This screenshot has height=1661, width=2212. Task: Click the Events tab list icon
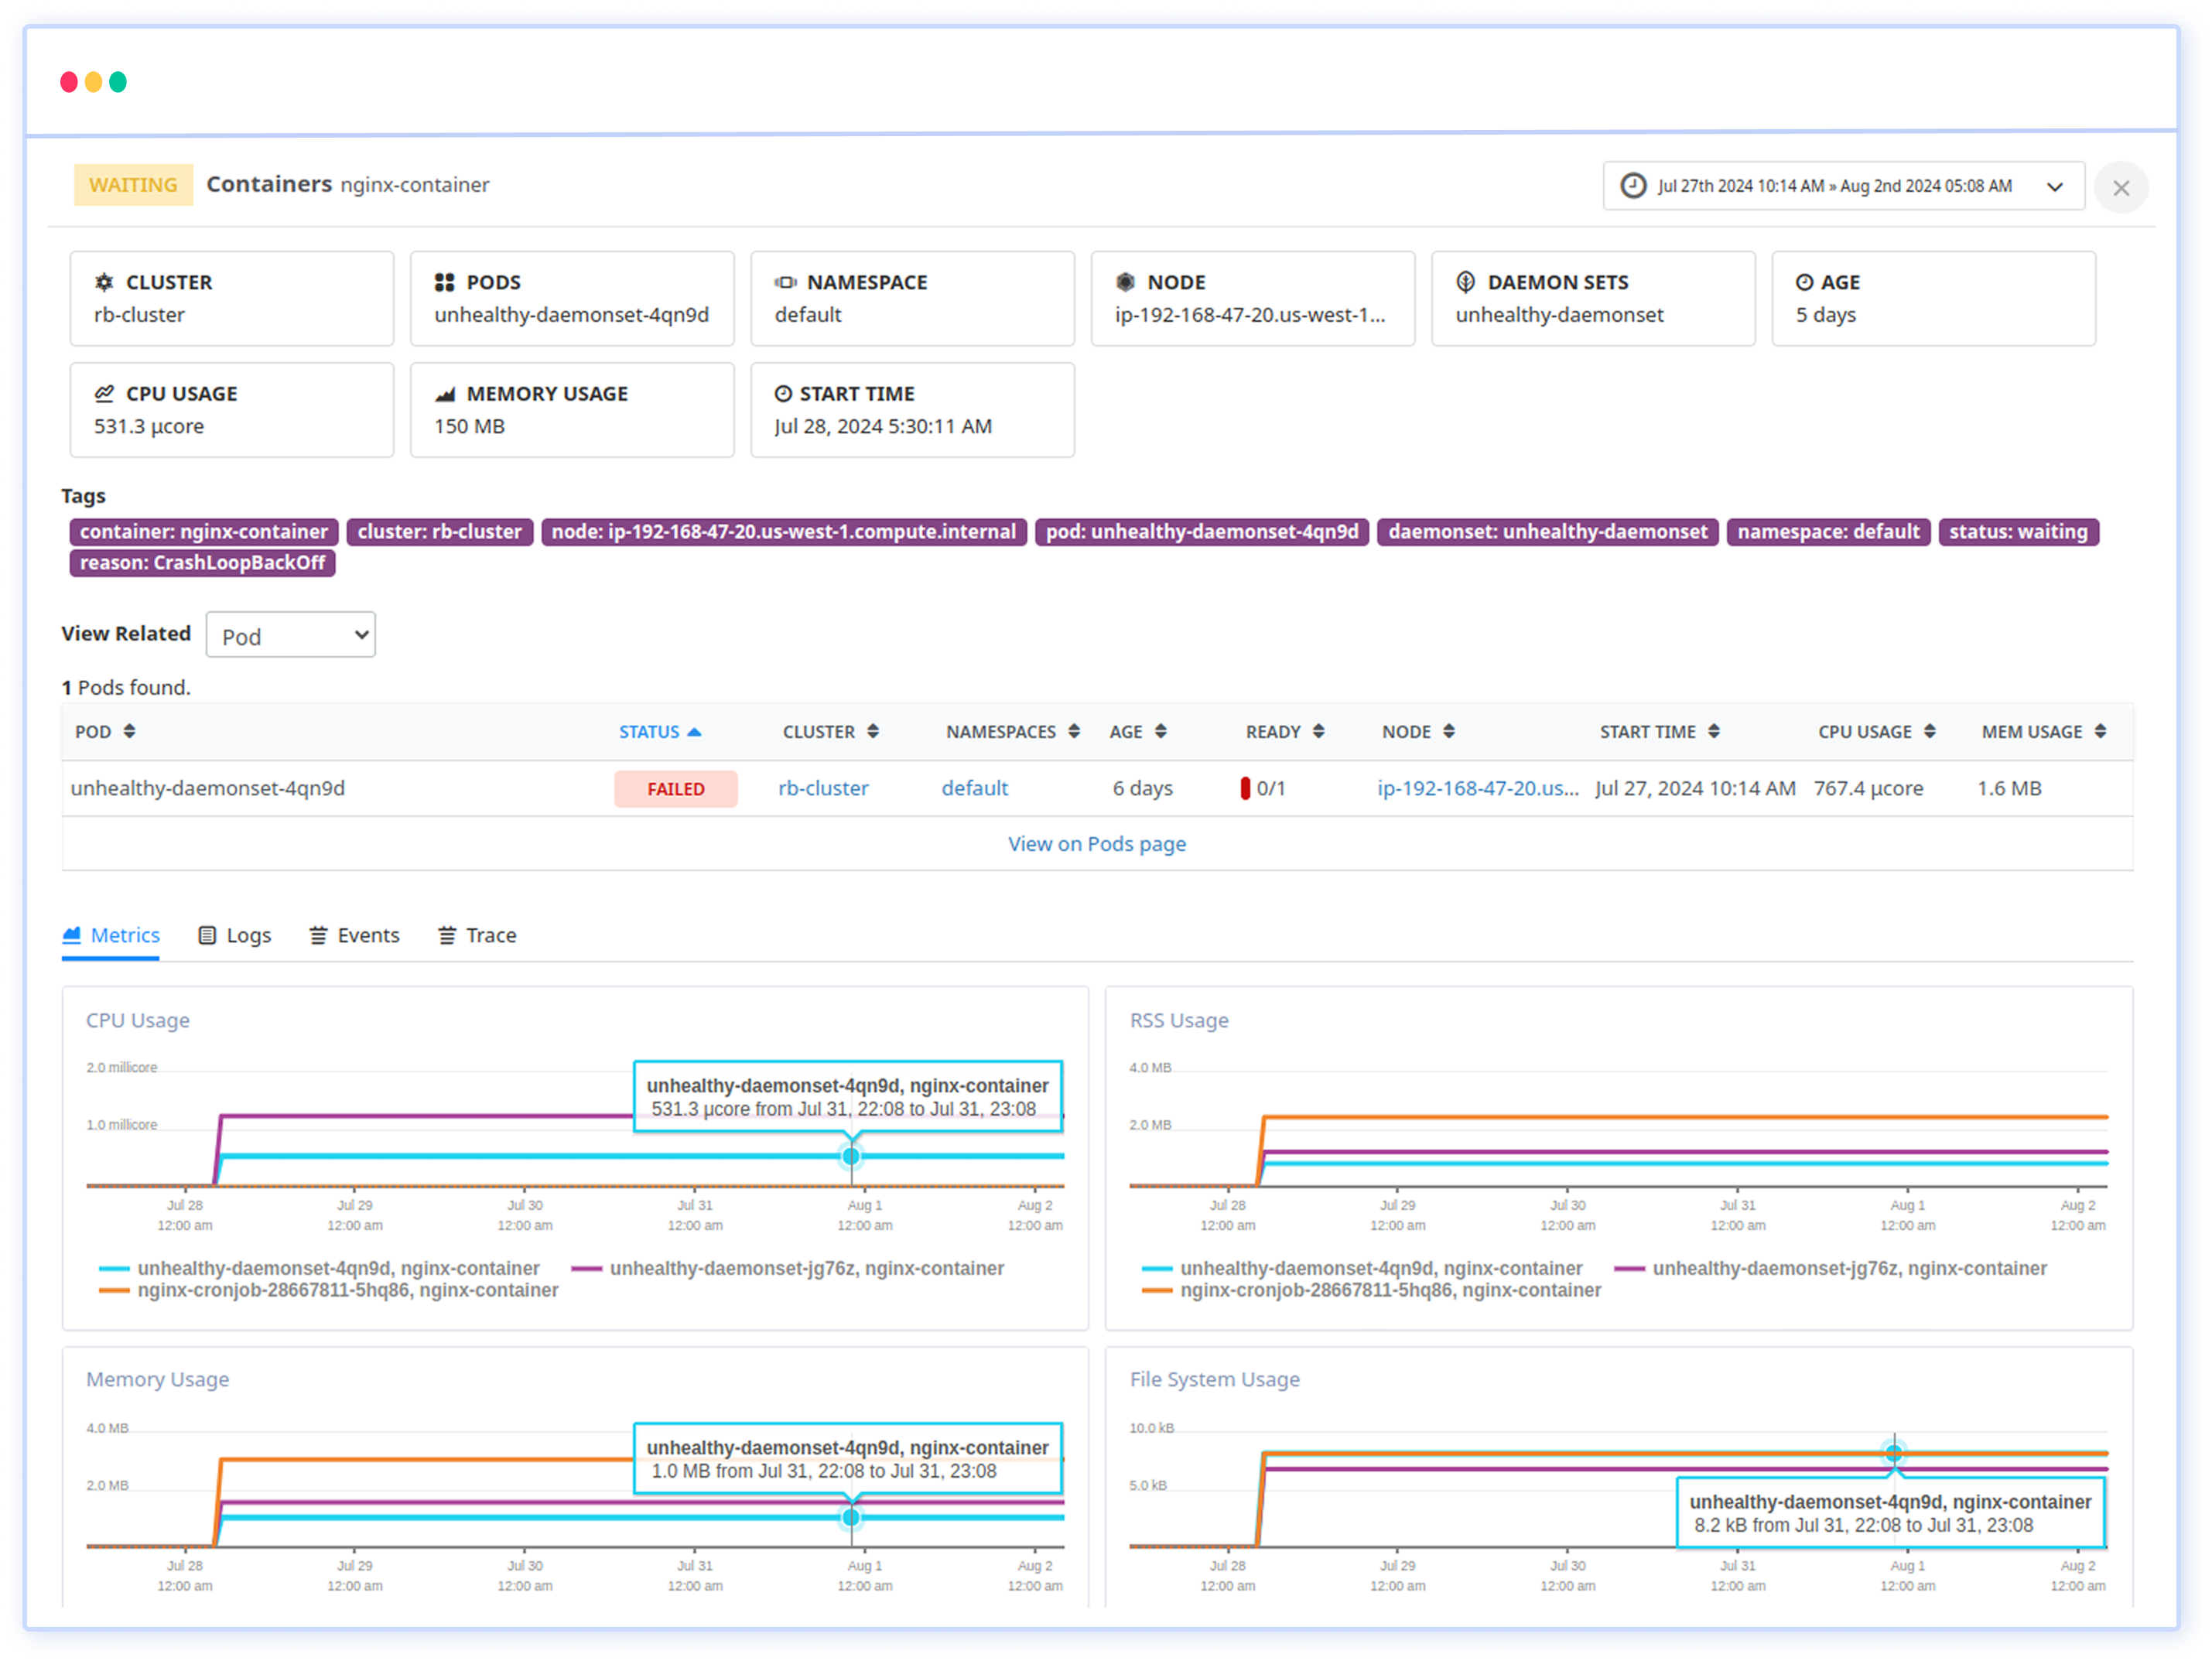[318, 936]
